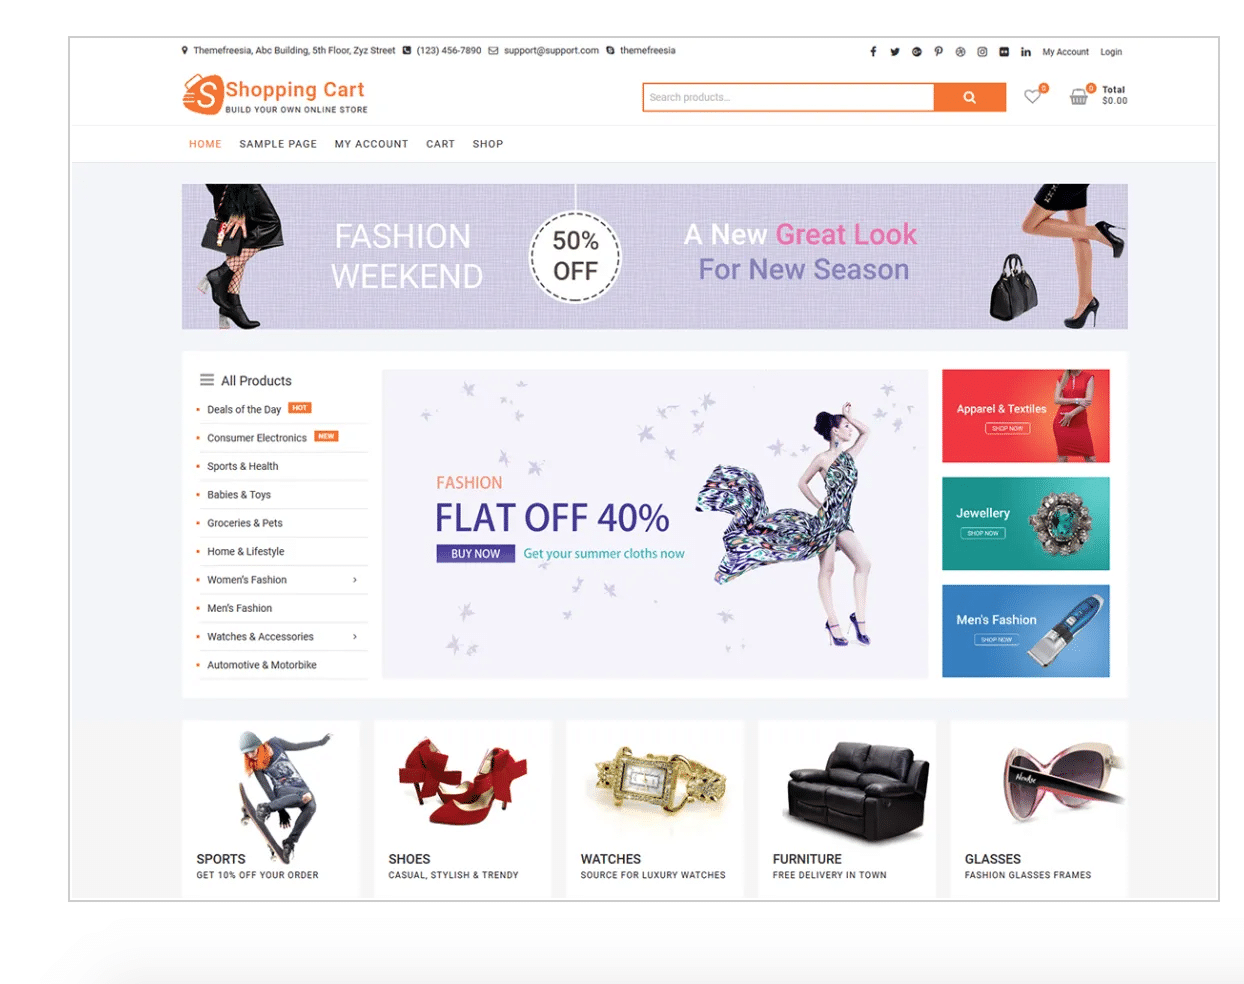
Task: Click the My Account link in the top bar
Action: tap(1065, 52)
